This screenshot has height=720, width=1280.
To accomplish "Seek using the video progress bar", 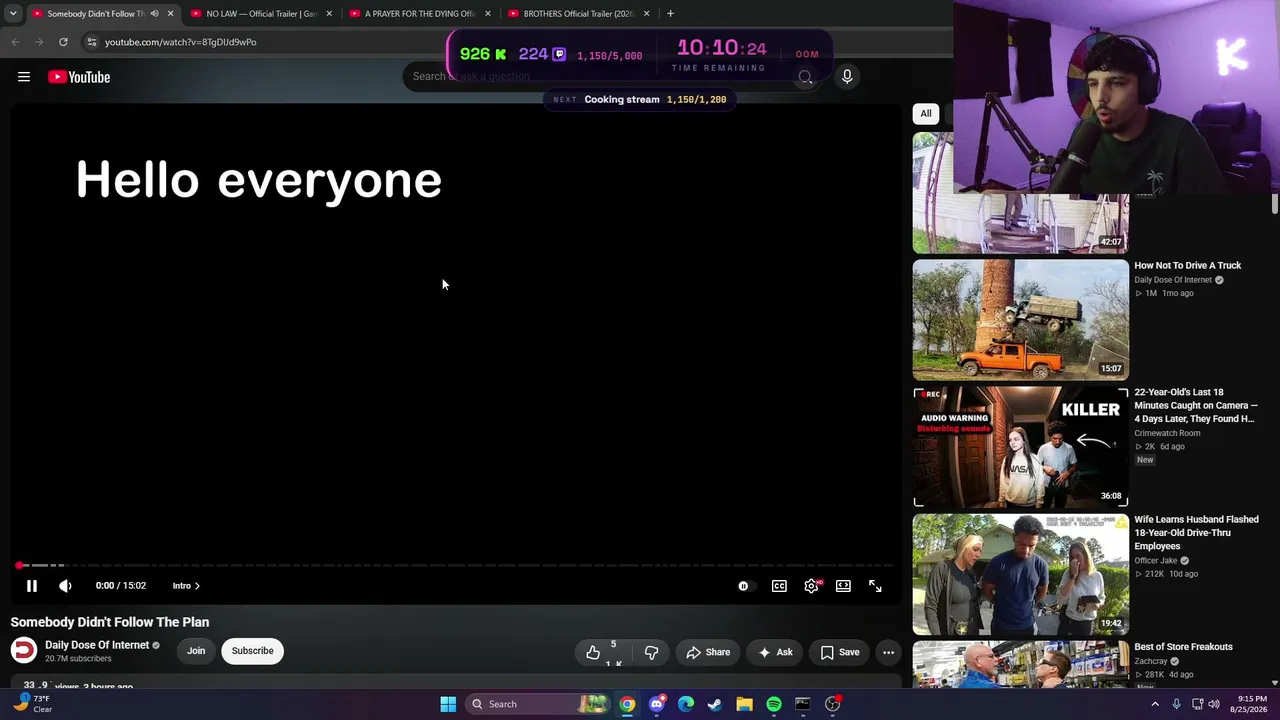I will point(456,565).
